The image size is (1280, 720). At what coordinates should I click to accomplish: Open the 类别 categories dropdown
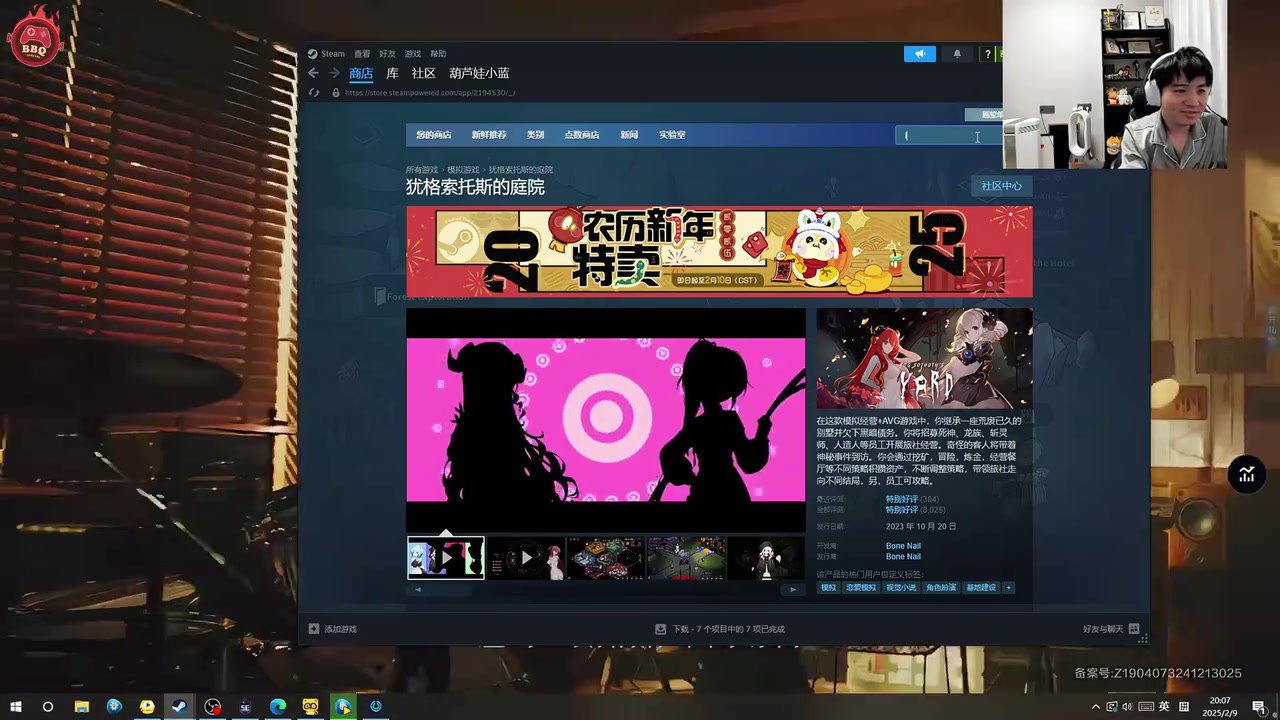[535, 134]
